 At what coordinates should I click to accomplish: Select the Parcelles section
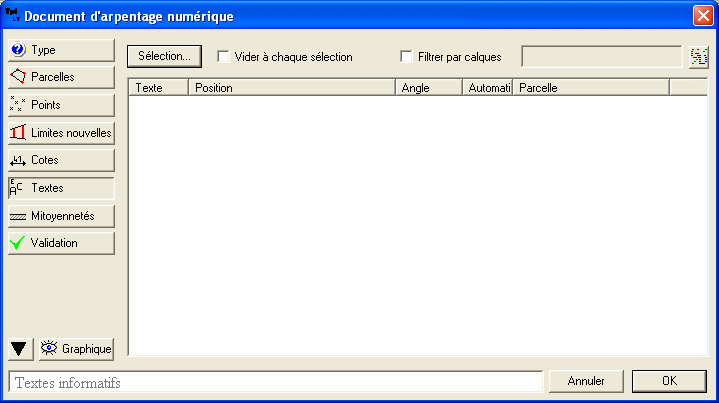[61, 77]
